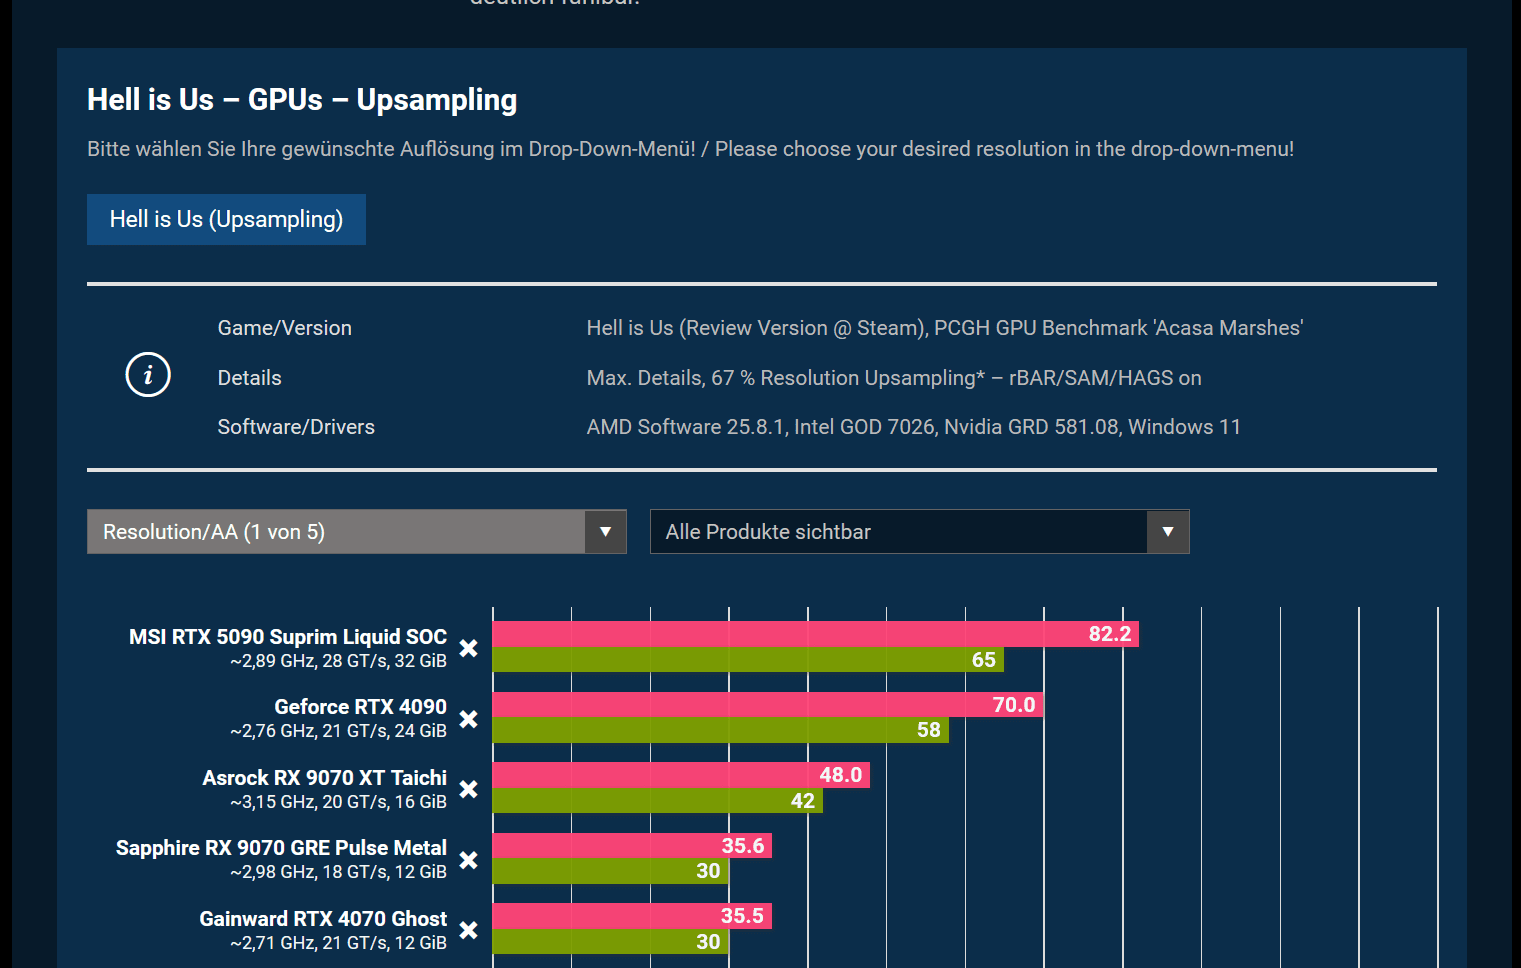Remove MSI RTX 5090 Suprim Liquid SOC entry

click(468, 648)
